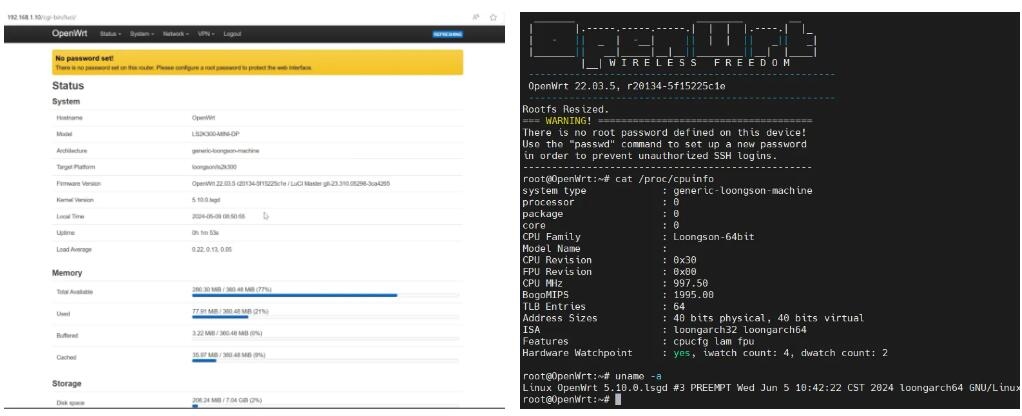This screenshot has width=1022, height=416.
Task: Click the read aloud icon in address bar
Action: point(476,17)
